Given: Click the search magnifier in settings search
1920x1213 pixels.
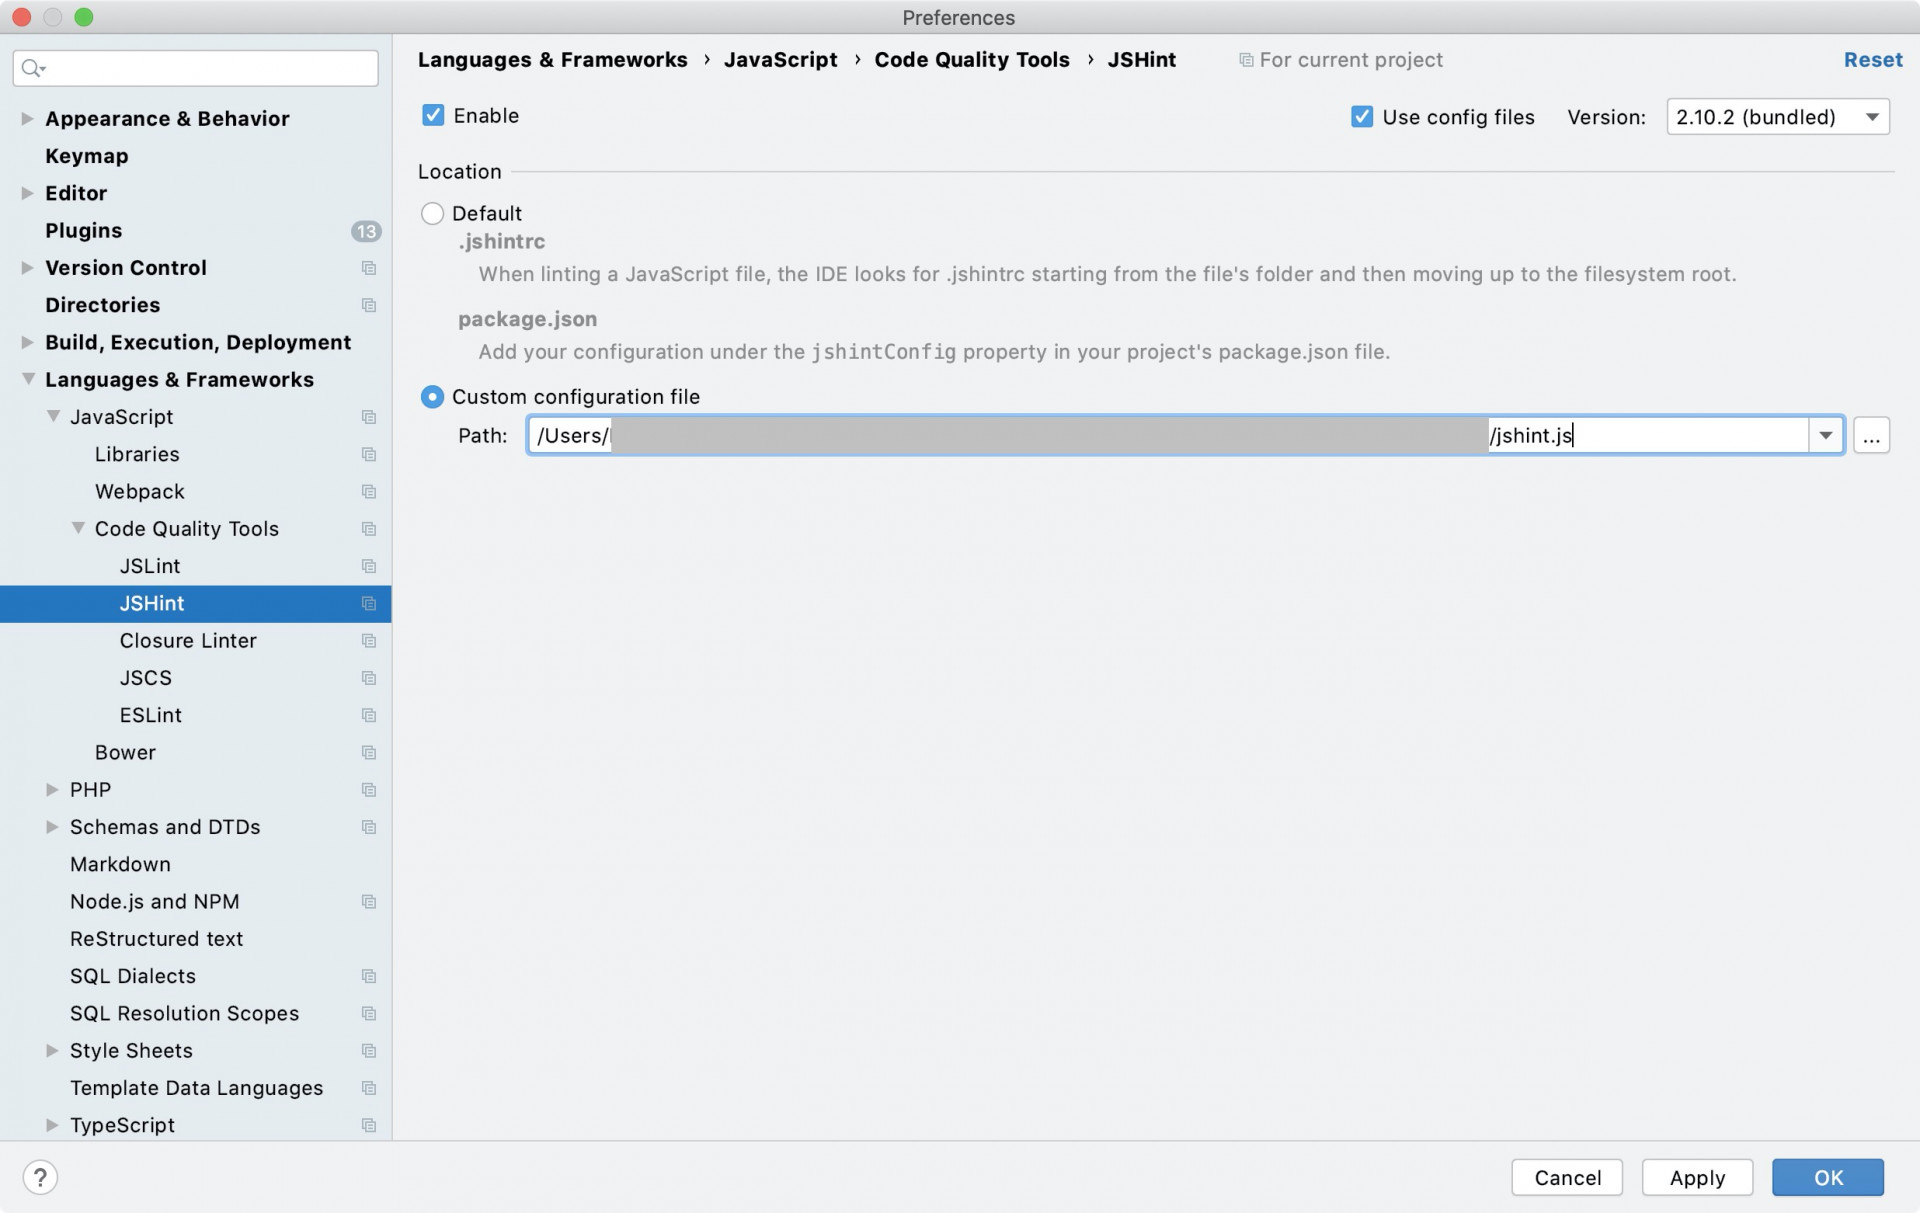Looking at the screenshot, I should point(33,67).
